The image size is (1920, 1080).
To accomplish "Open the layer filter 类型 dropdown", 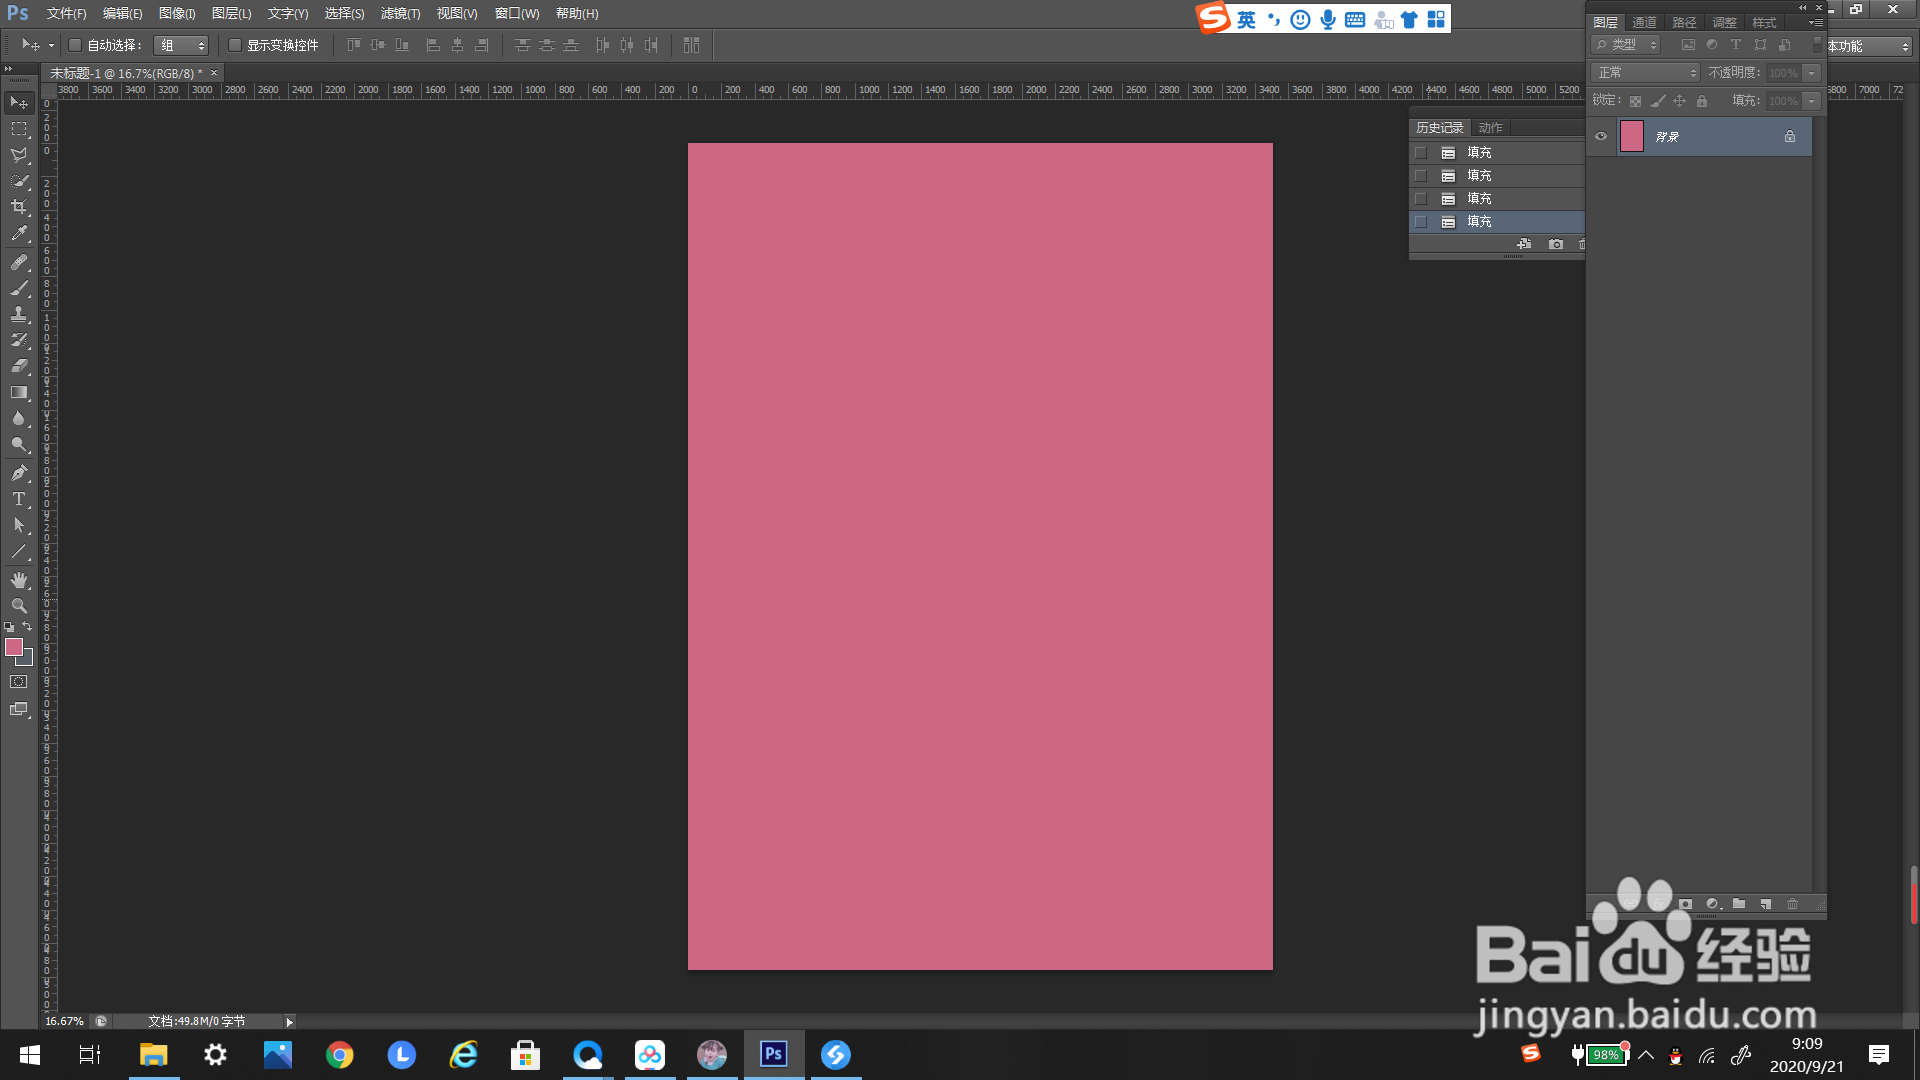I will pyautogui.click(x=1626, y=45).
